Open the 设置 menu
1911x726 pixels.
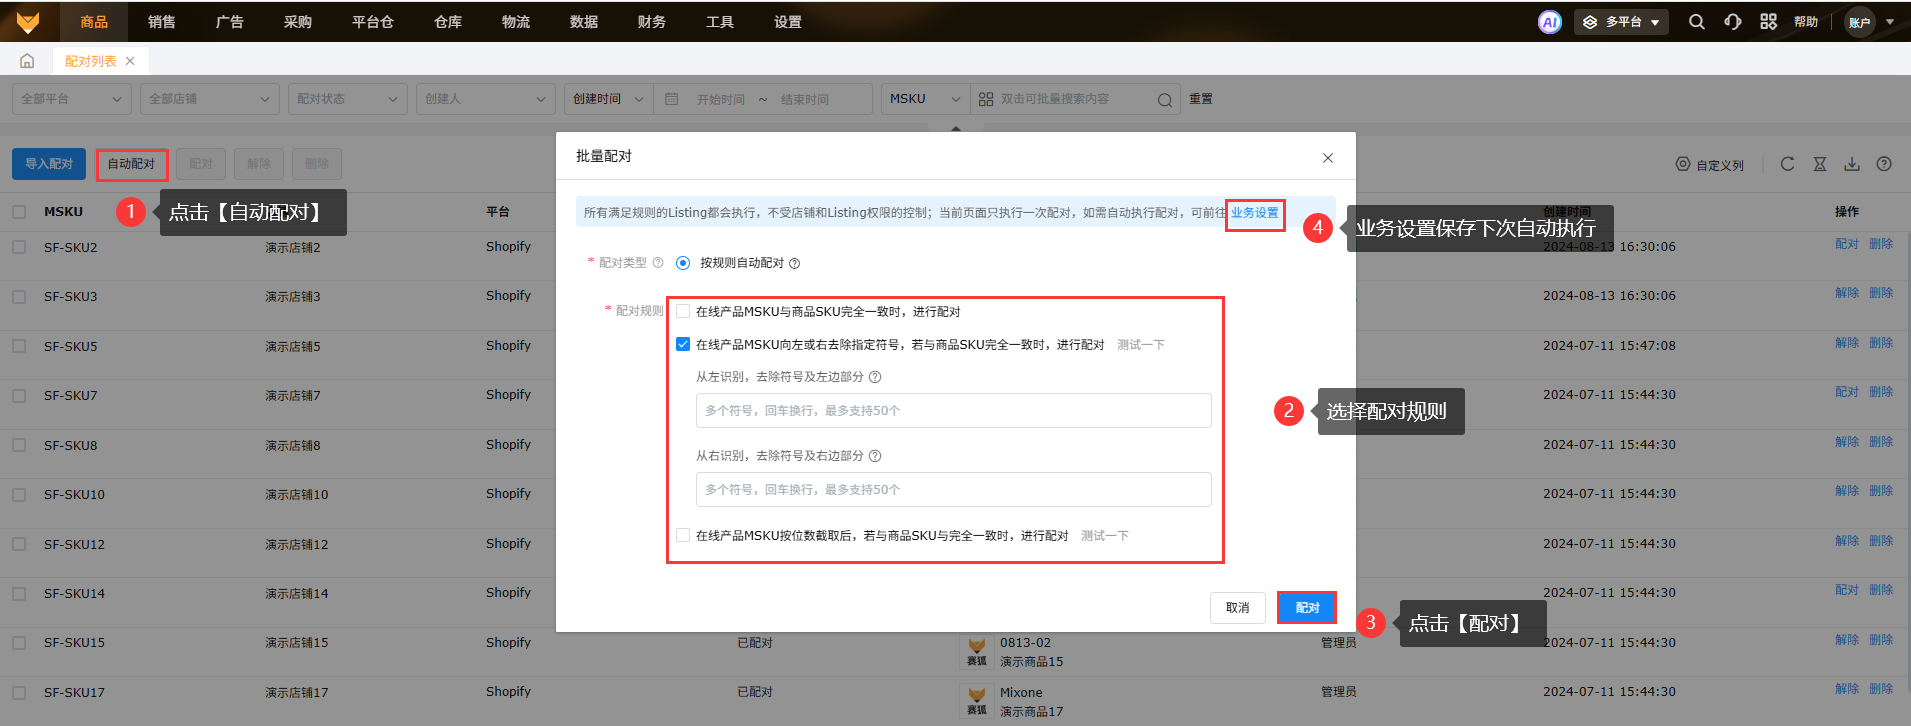pyautogui.click(x=788, y=21)
